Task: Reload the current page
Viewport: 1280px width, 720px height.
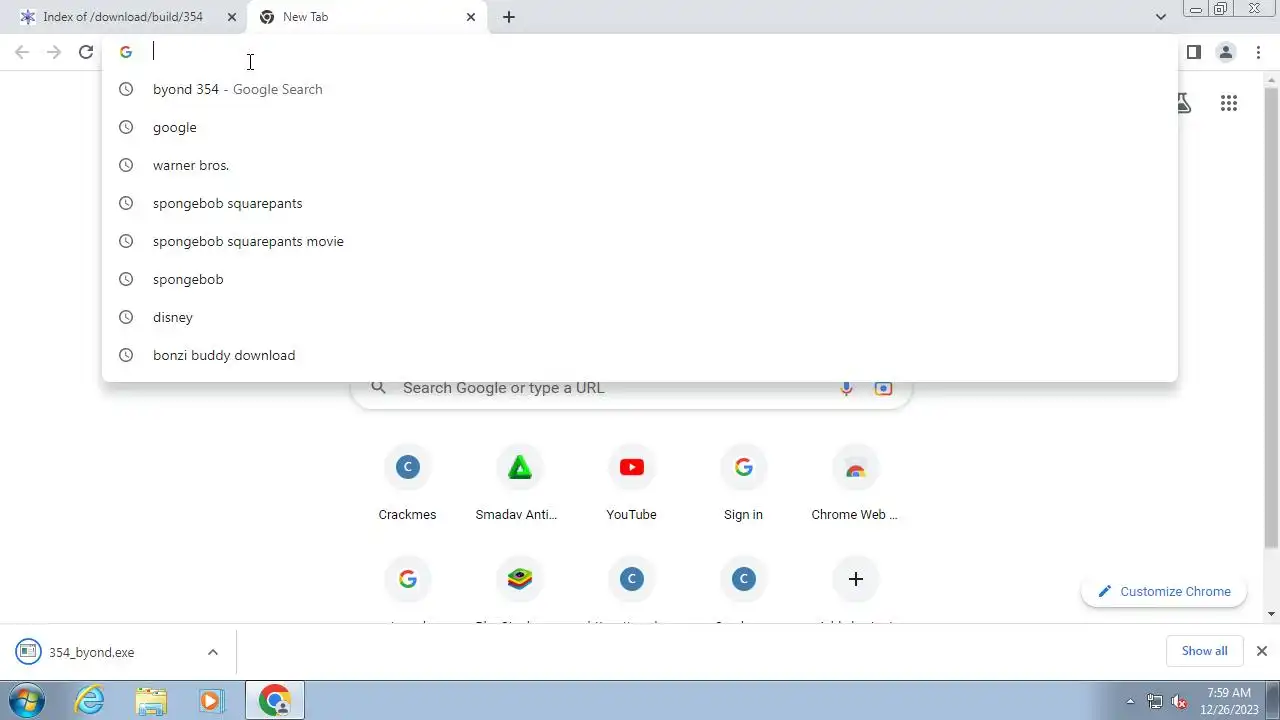Action: (86, 52)
